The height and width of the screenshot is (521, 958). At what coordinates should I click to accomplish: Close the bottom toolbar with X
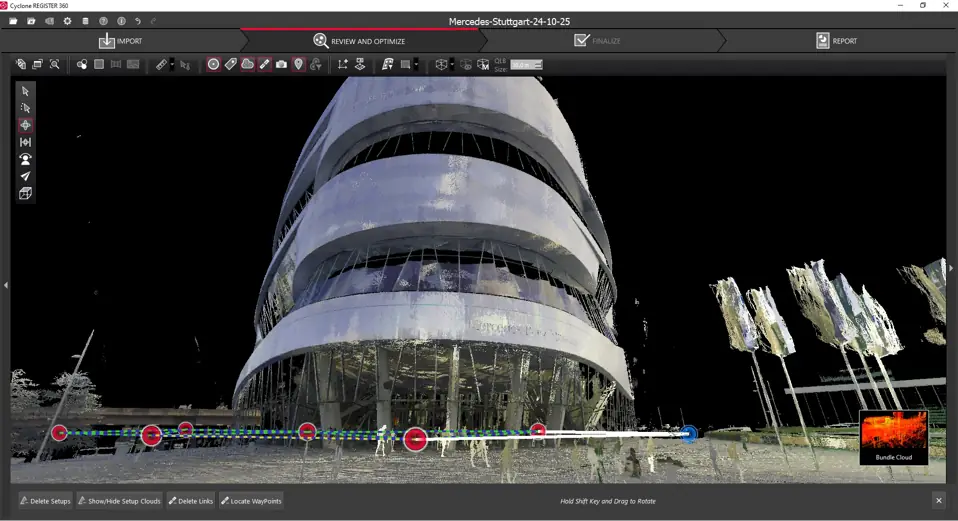939,501
